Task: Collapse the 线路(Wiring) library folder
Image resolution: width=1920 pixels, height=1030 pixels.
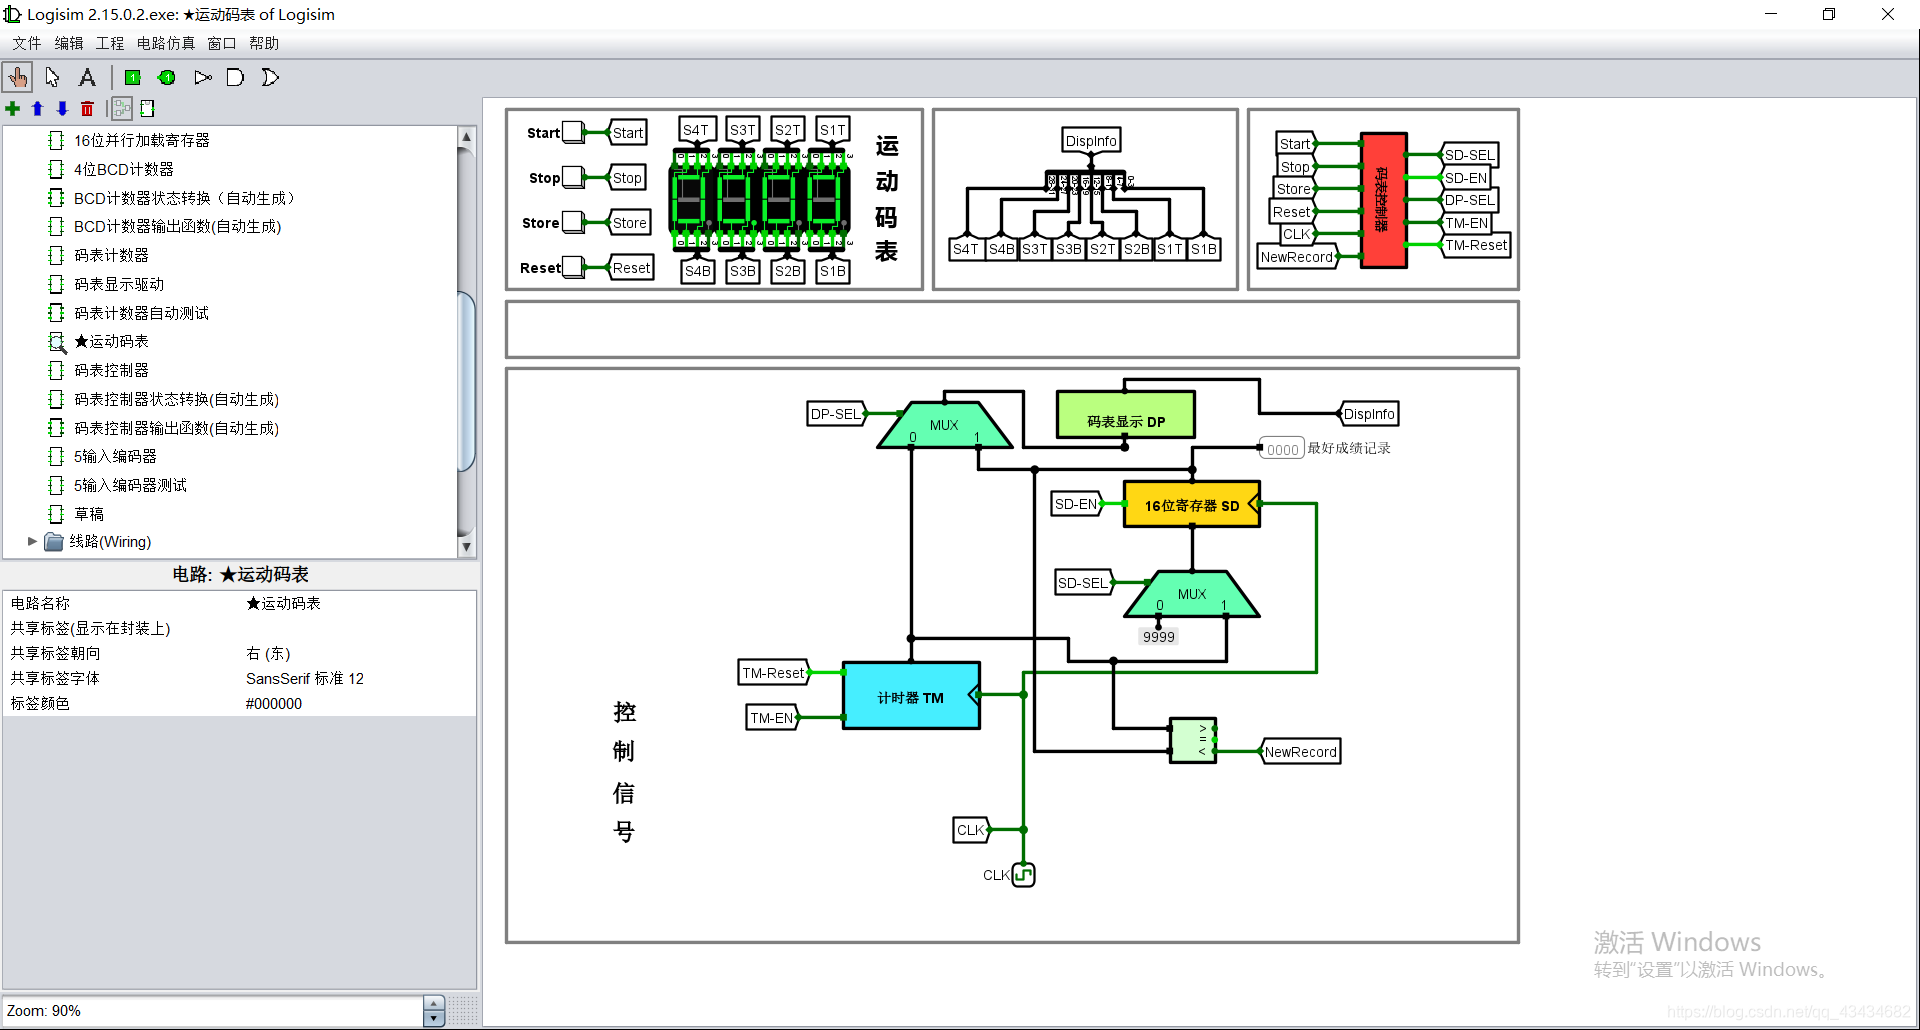Action: click(31, 541)
